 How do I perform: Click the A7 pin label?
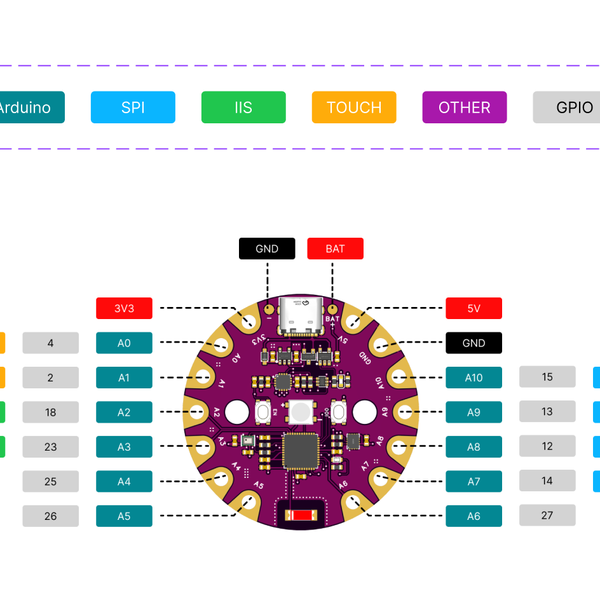pyautogui.click(x=474, y=481)
